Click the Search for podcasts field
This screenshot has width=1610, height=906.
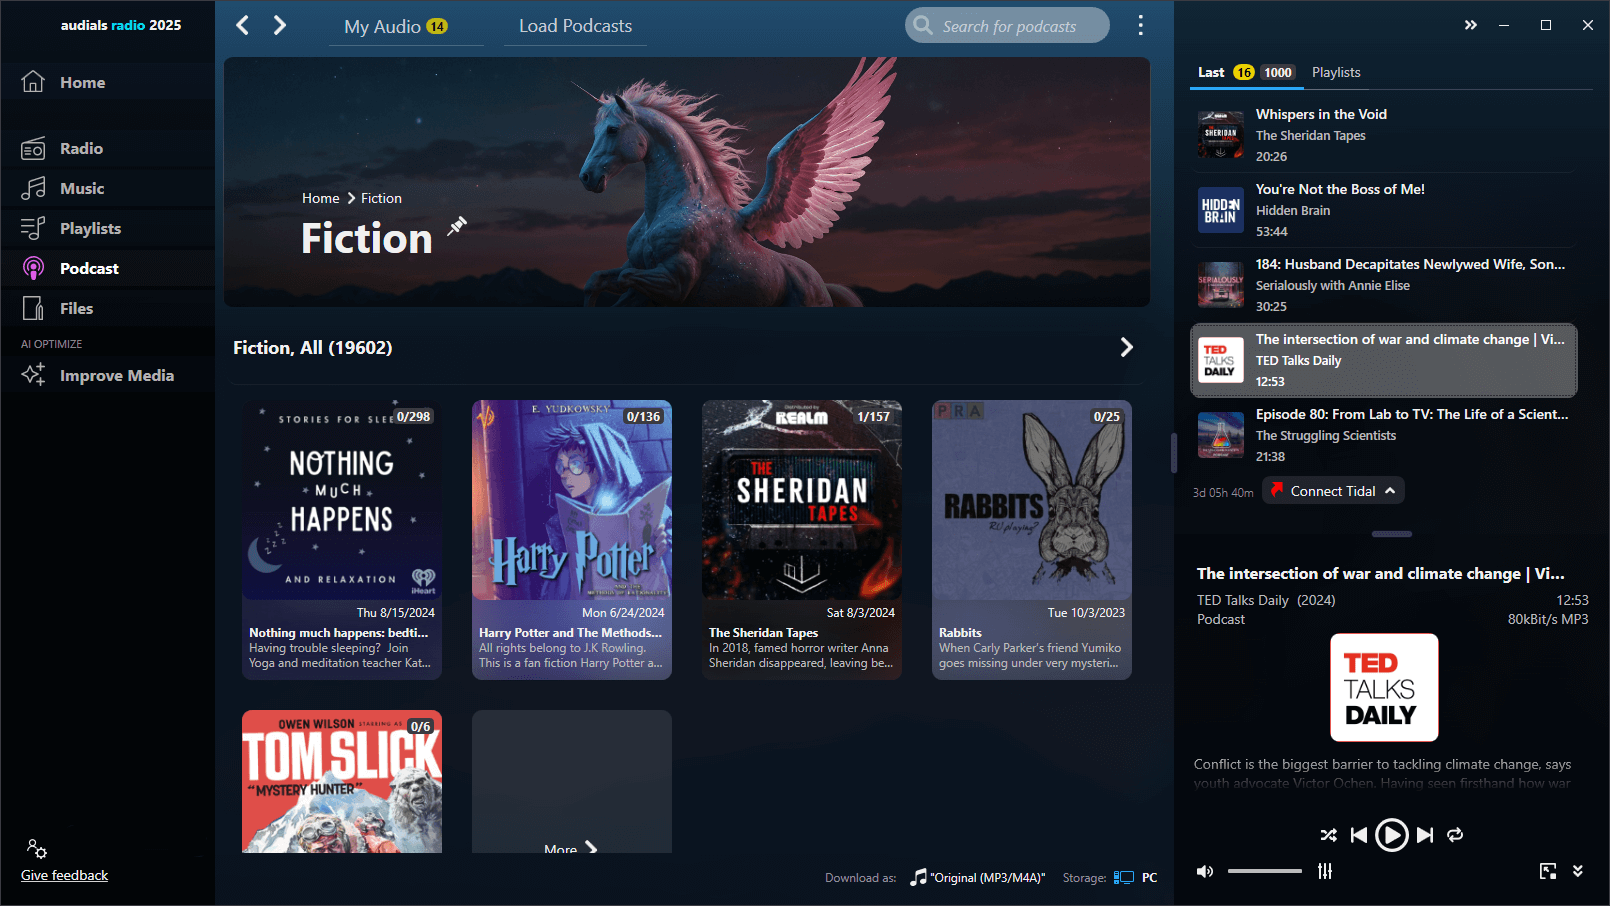[1009, 26]
